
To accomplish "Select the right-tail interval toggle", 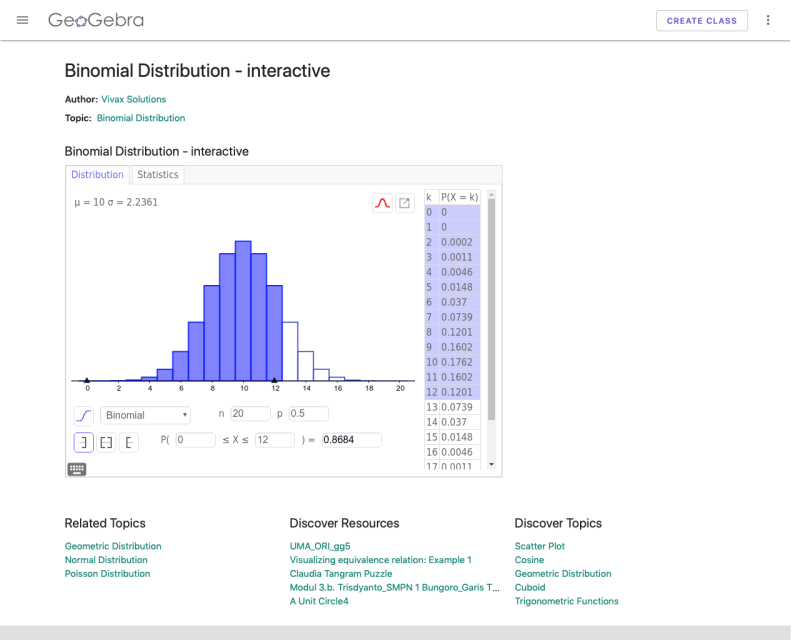I will (129, 442).
